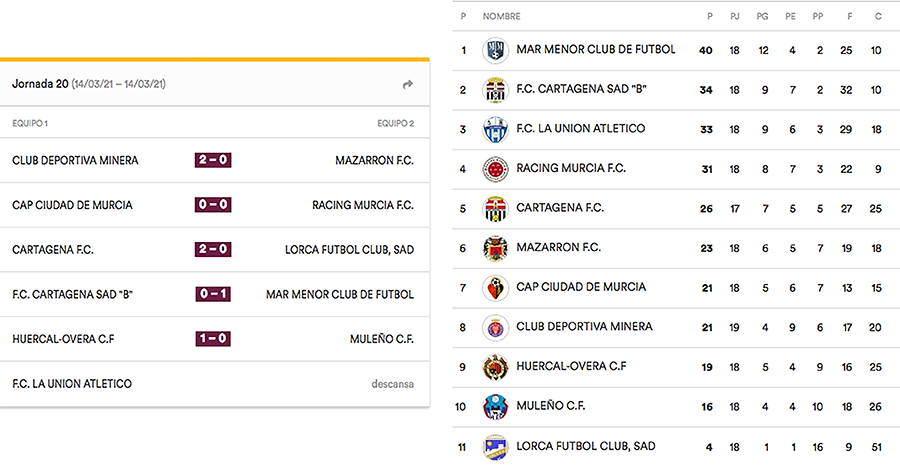The height and width of the screenshot is (466, 900).
Task: Open the 2–0 Minera vs Mazarron score
Action: [x=213, y=160]
